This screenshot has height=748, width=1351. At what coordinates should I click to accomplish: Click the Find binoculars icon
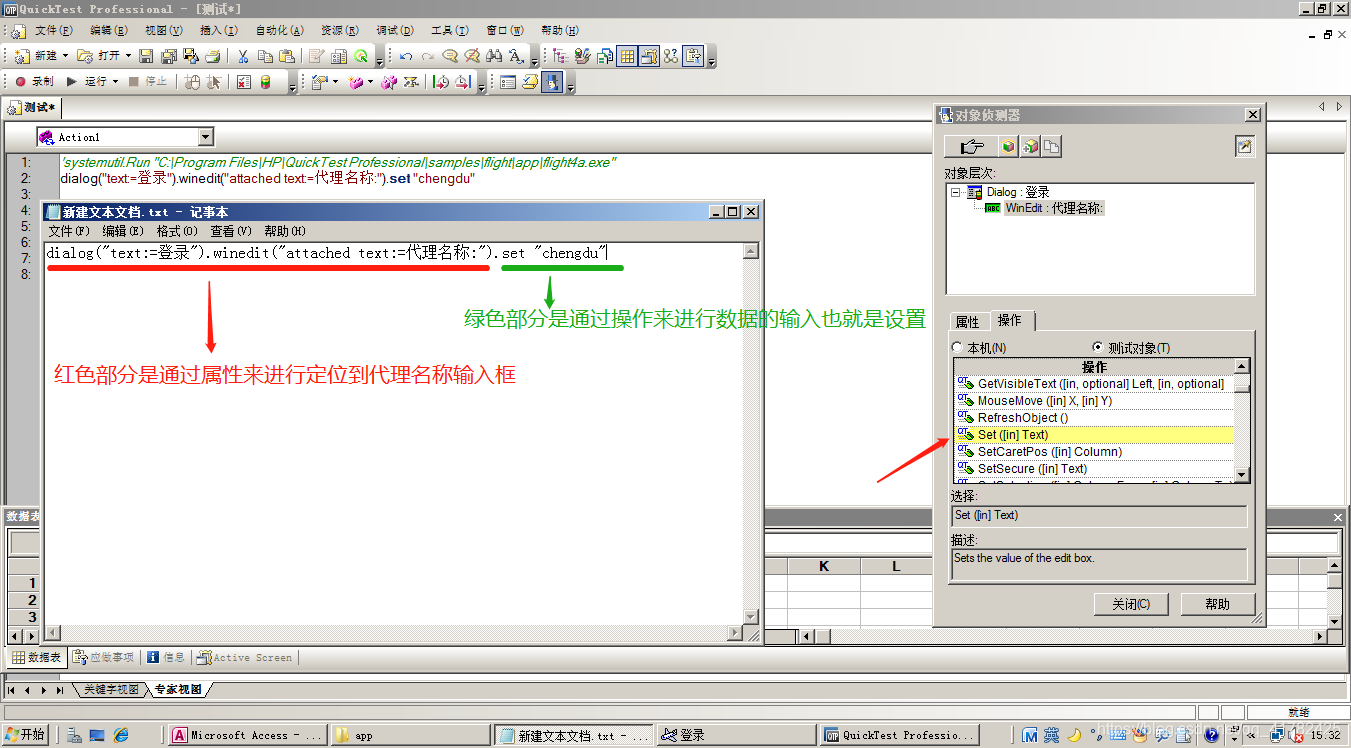point(494,56)
